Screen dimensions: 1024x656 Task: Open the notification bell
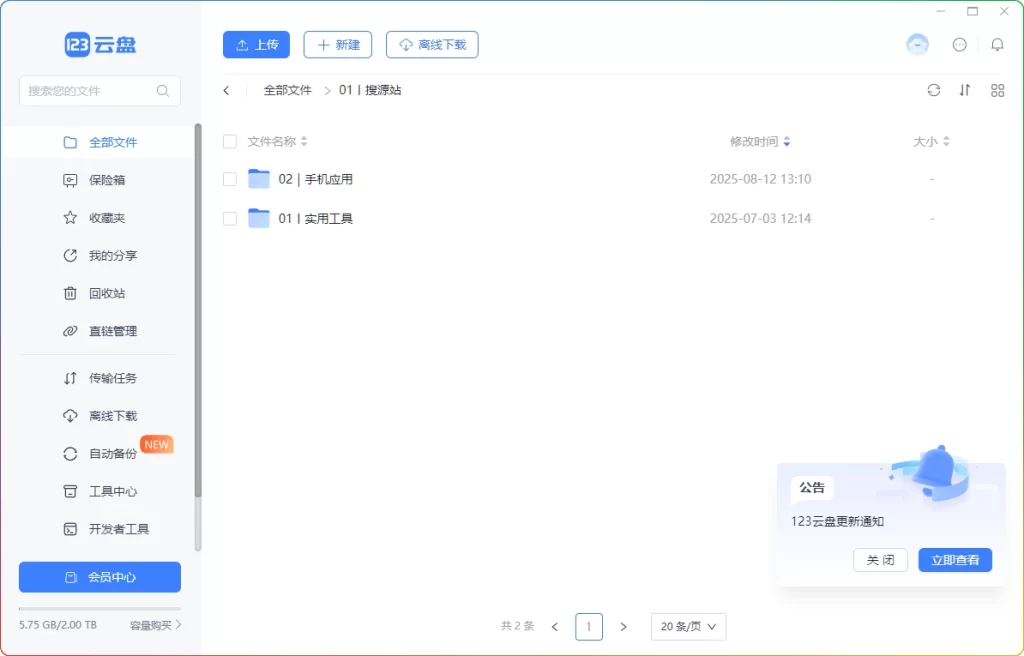(997, 45)
